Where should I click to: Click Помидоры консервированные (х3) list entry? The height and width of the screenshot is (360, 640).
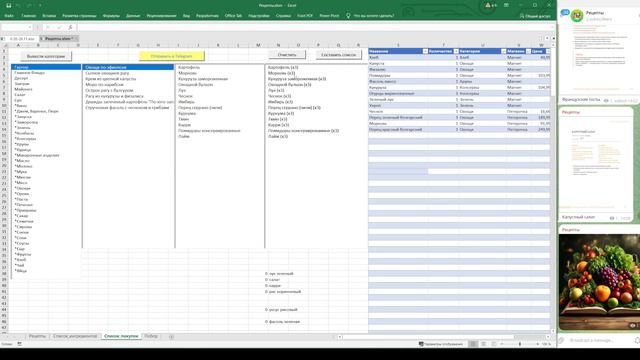pyautogui.click(x=303, y=131)
